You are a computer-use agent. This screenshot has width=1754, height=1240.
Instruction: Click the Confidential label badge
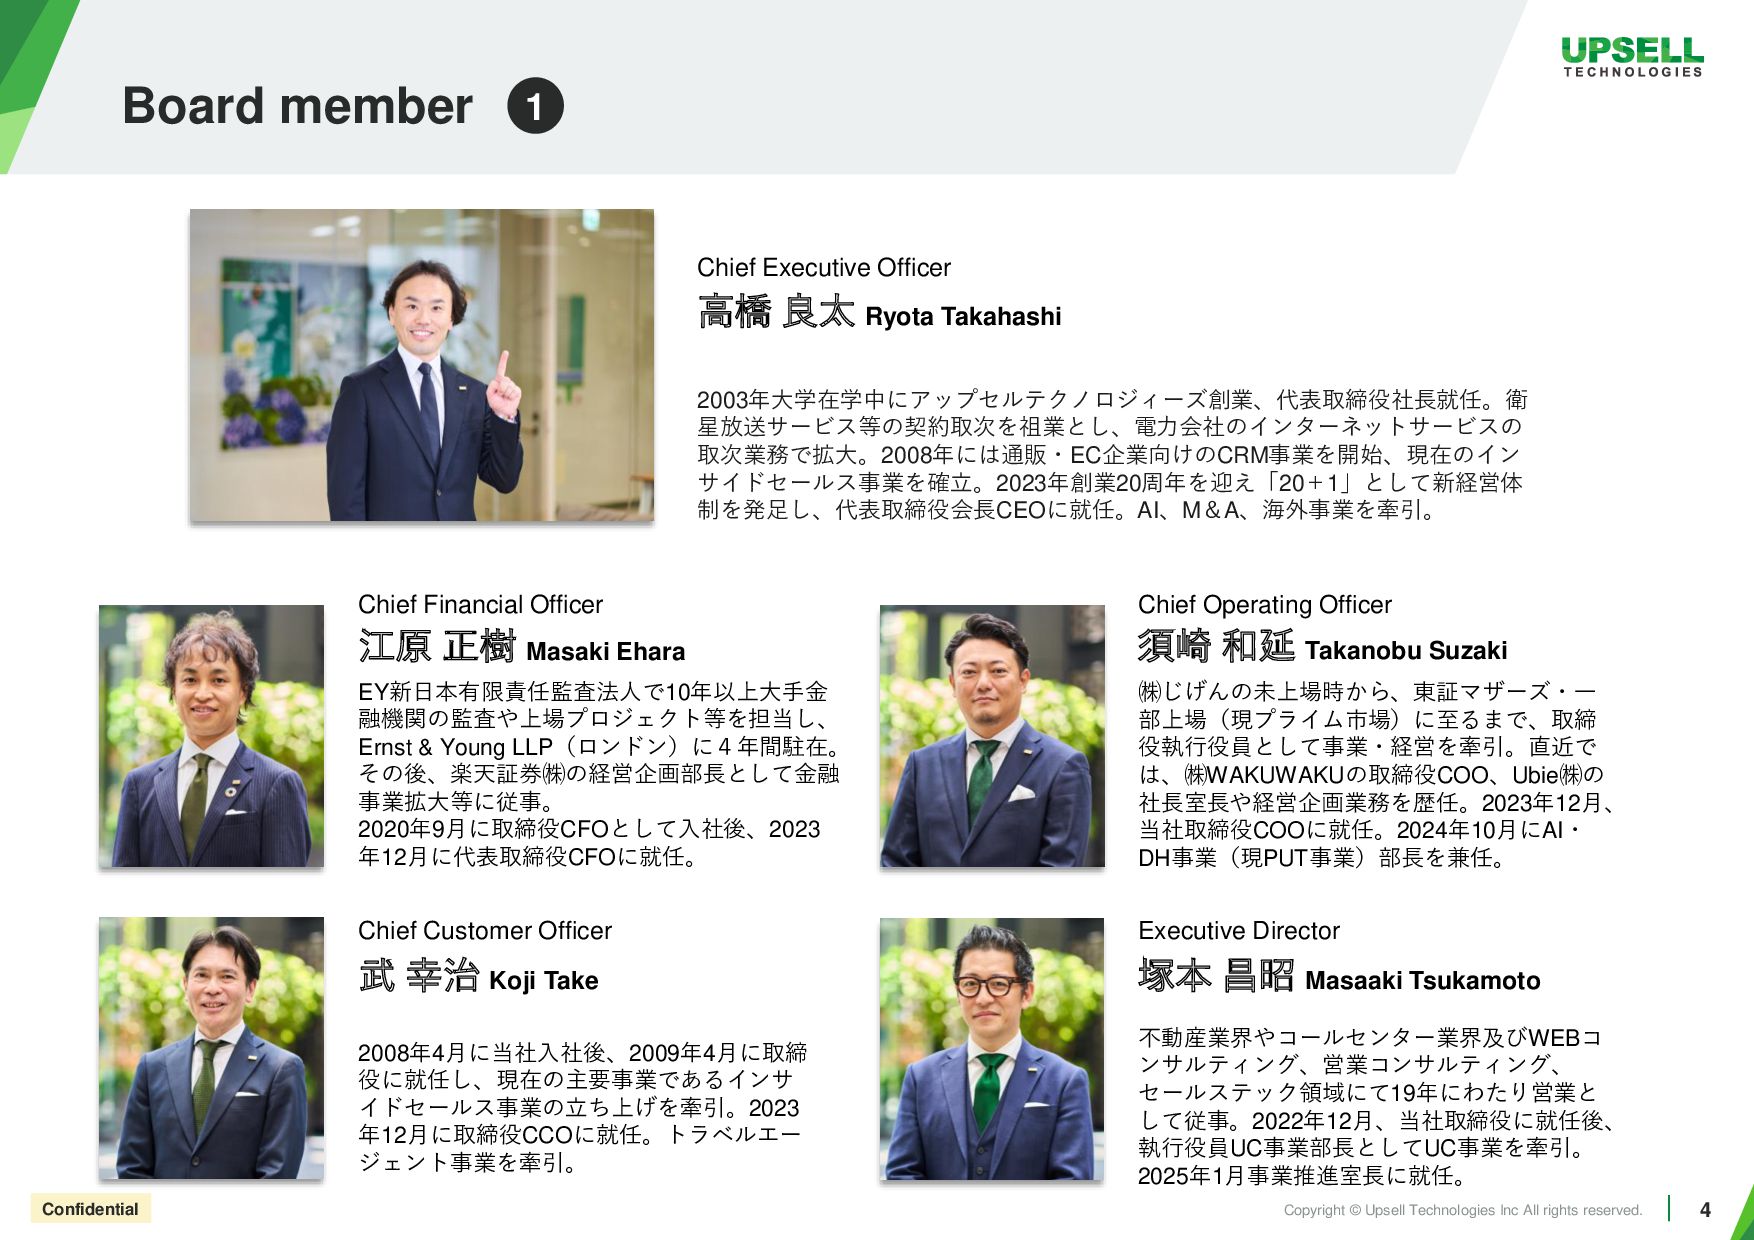tap(90, 1209)
